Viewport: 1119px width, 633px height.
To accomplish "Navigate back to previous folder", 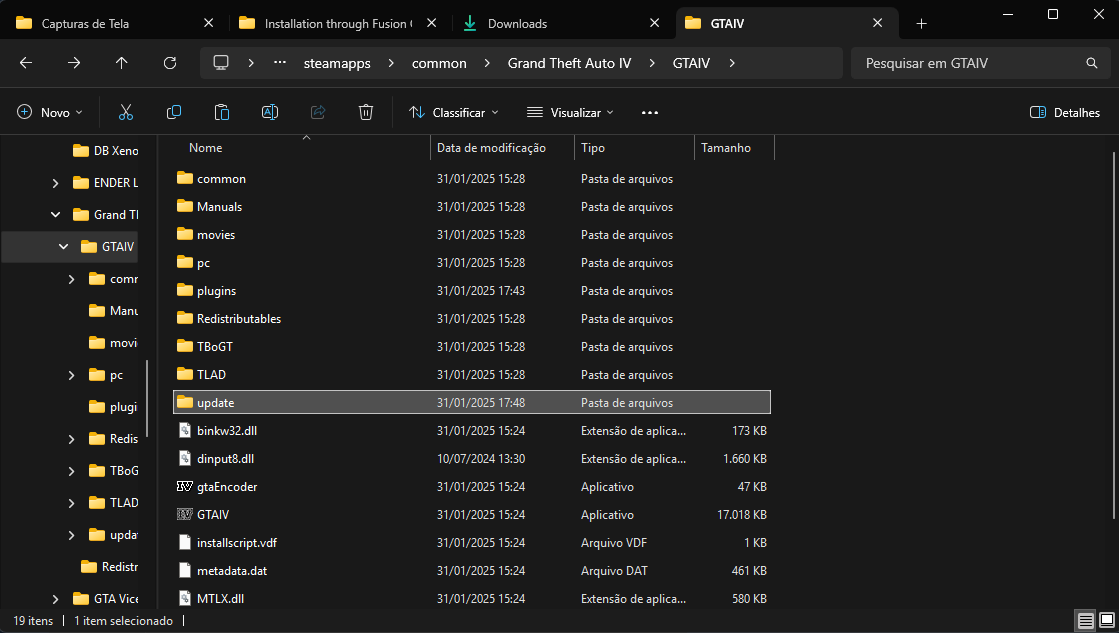I will click(26, 63).
